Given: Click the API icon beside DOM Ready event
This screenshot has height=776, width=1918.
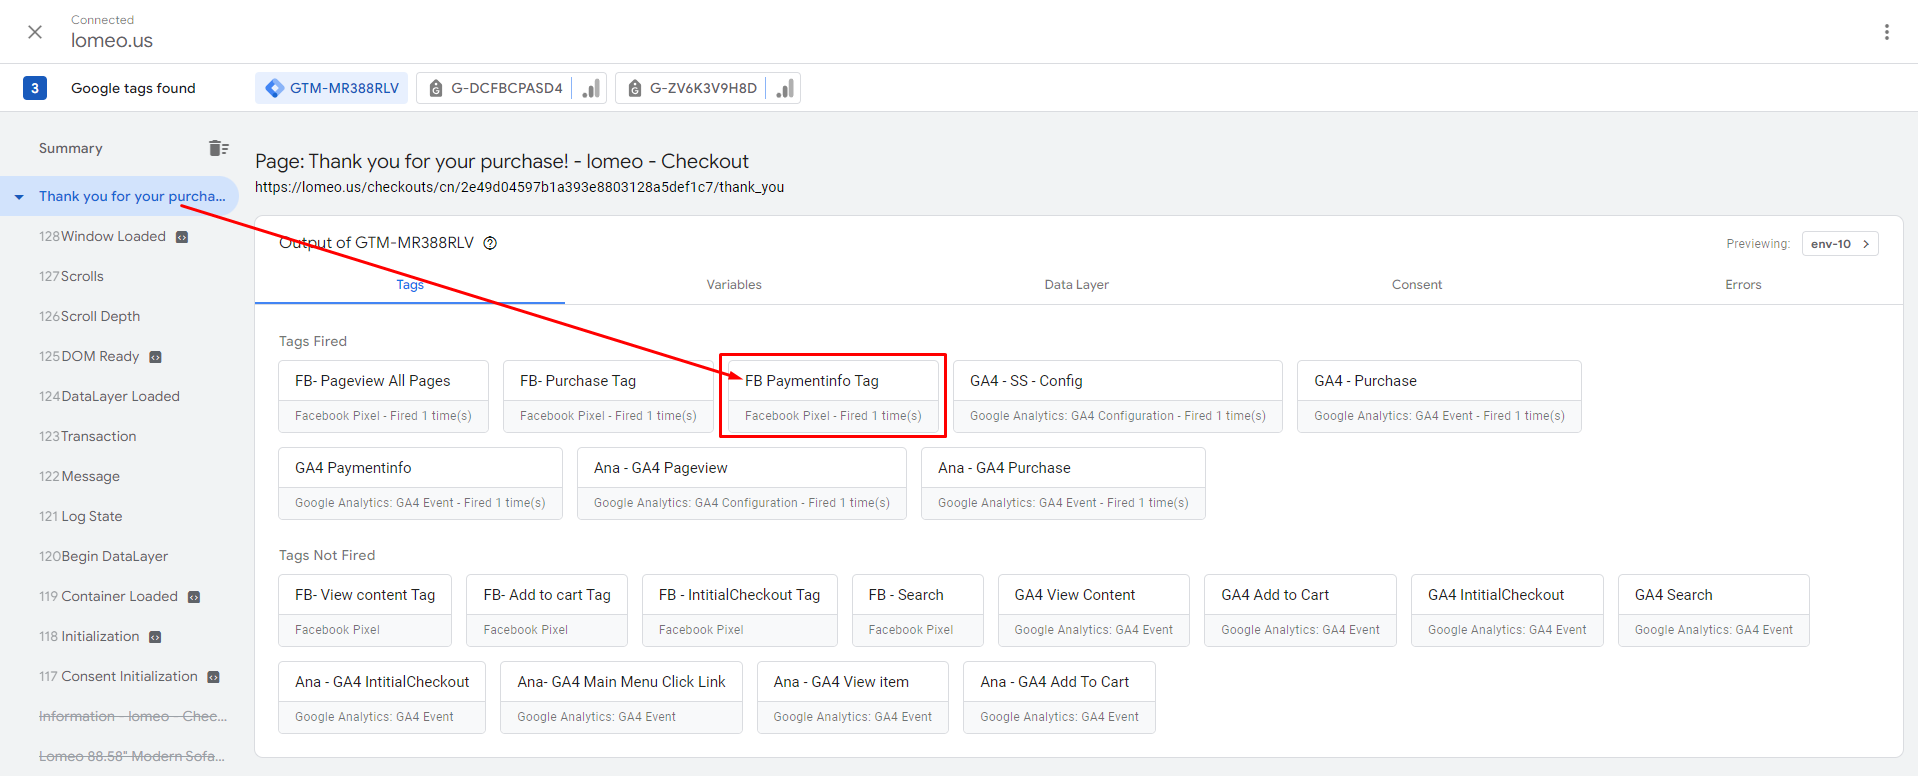Looking at the screenshot, I should click(155, 357).
